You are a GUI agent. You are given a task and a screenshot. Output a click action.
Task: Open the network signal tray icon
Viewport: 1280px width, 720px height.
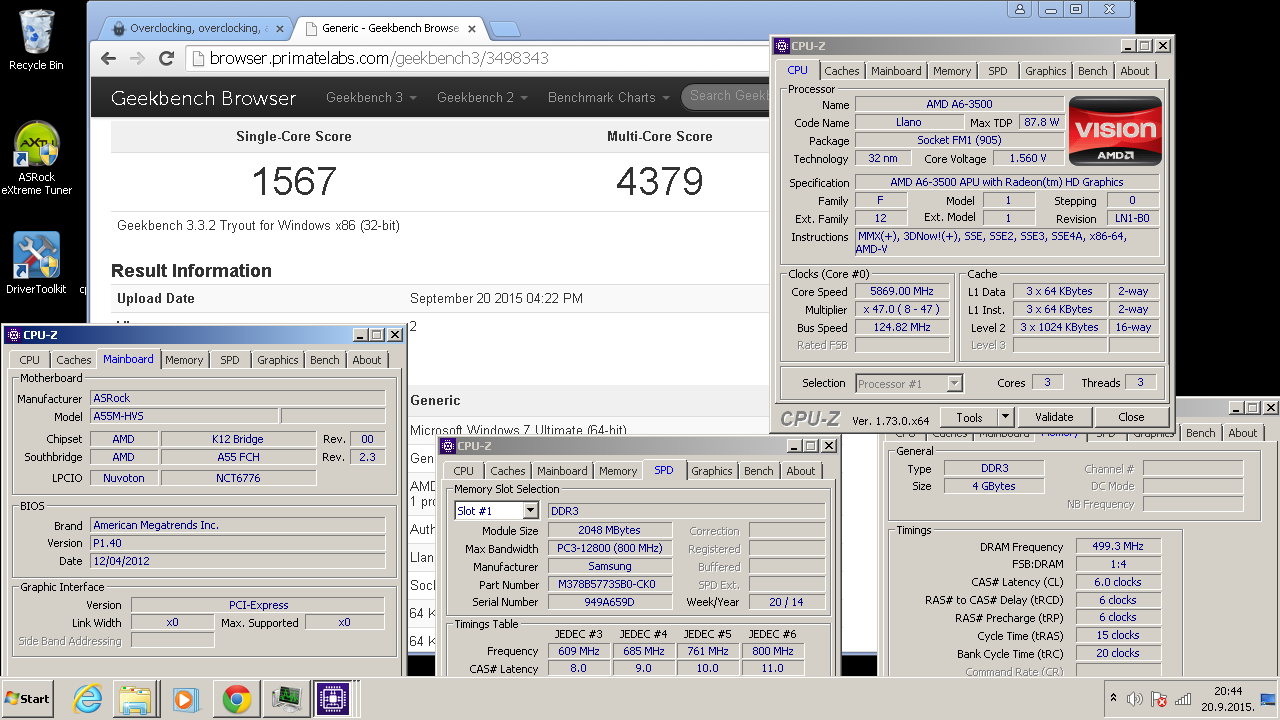1183,699
